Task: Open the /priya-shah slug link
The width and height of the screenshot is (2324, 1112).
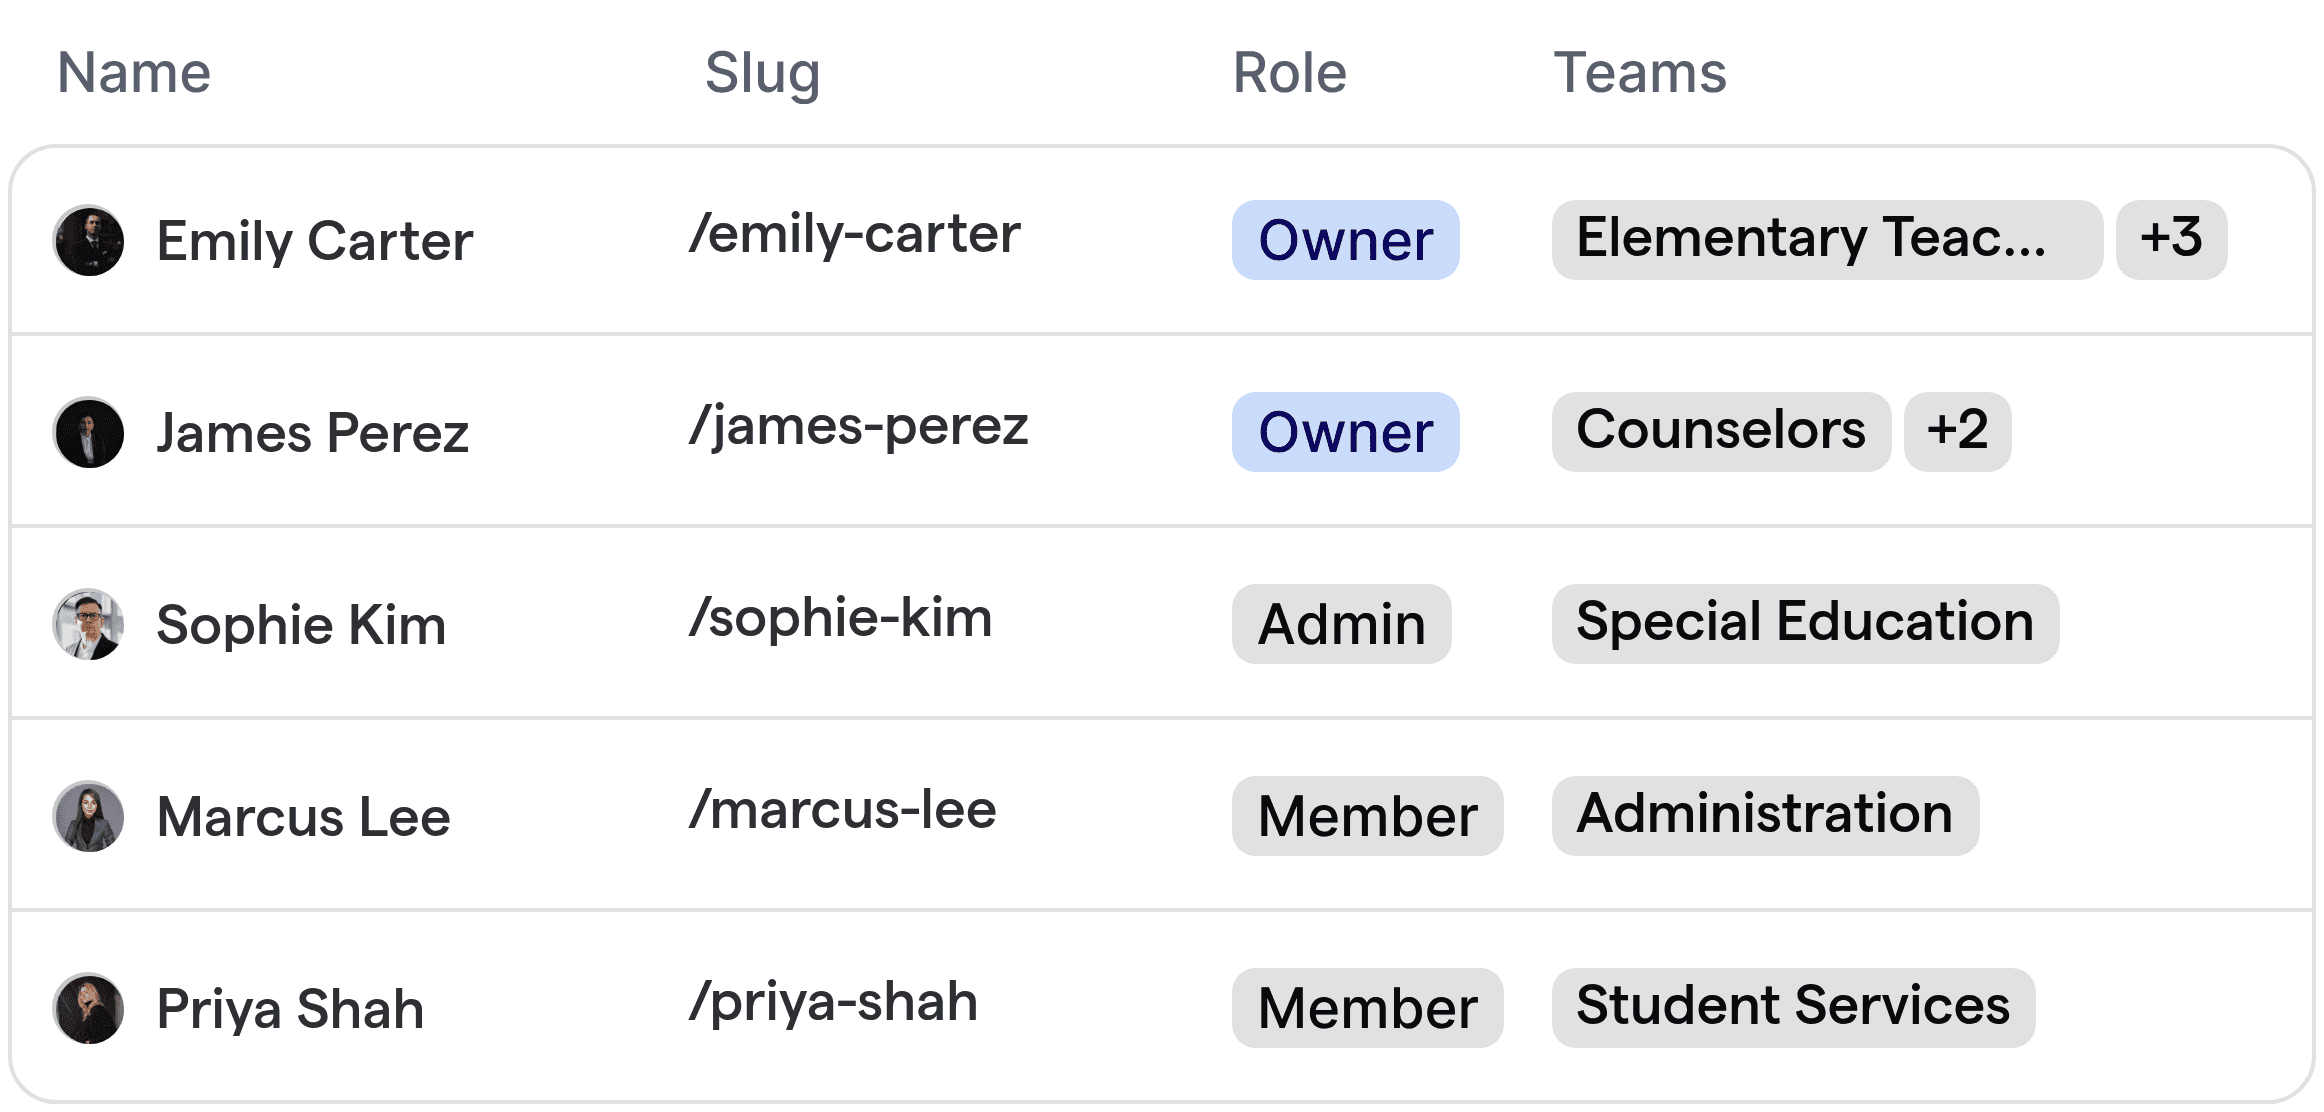Action: tap(833, 1003)
